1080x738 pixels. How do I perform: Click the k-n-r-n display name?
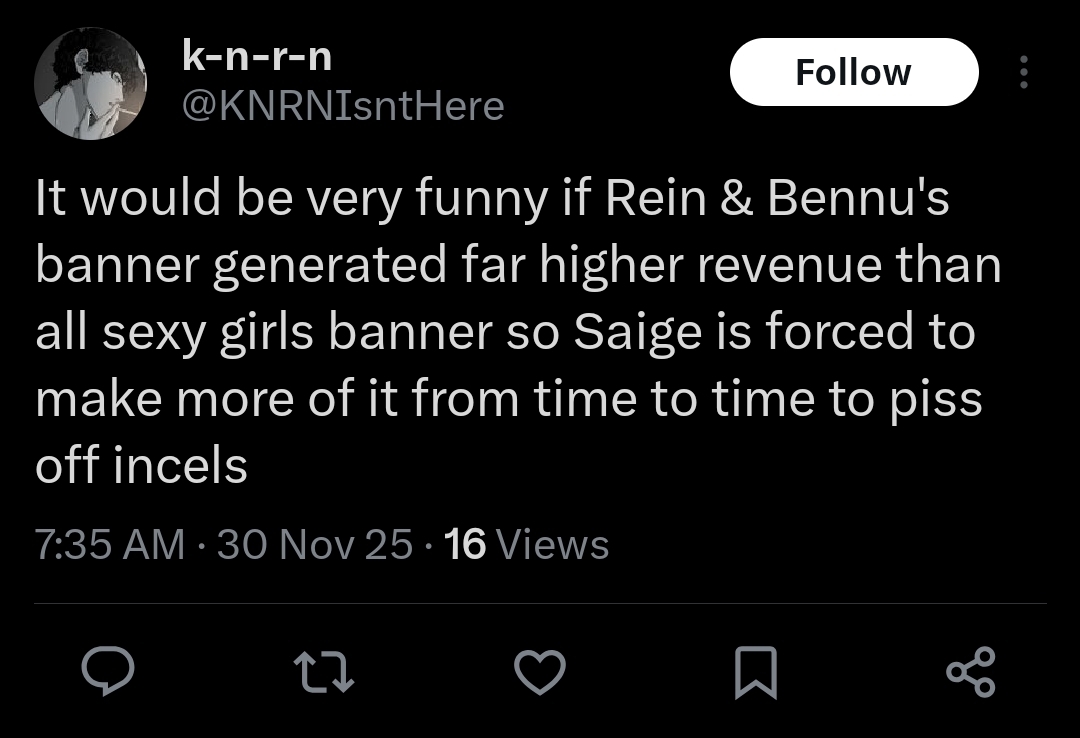(x=257, y=57)
